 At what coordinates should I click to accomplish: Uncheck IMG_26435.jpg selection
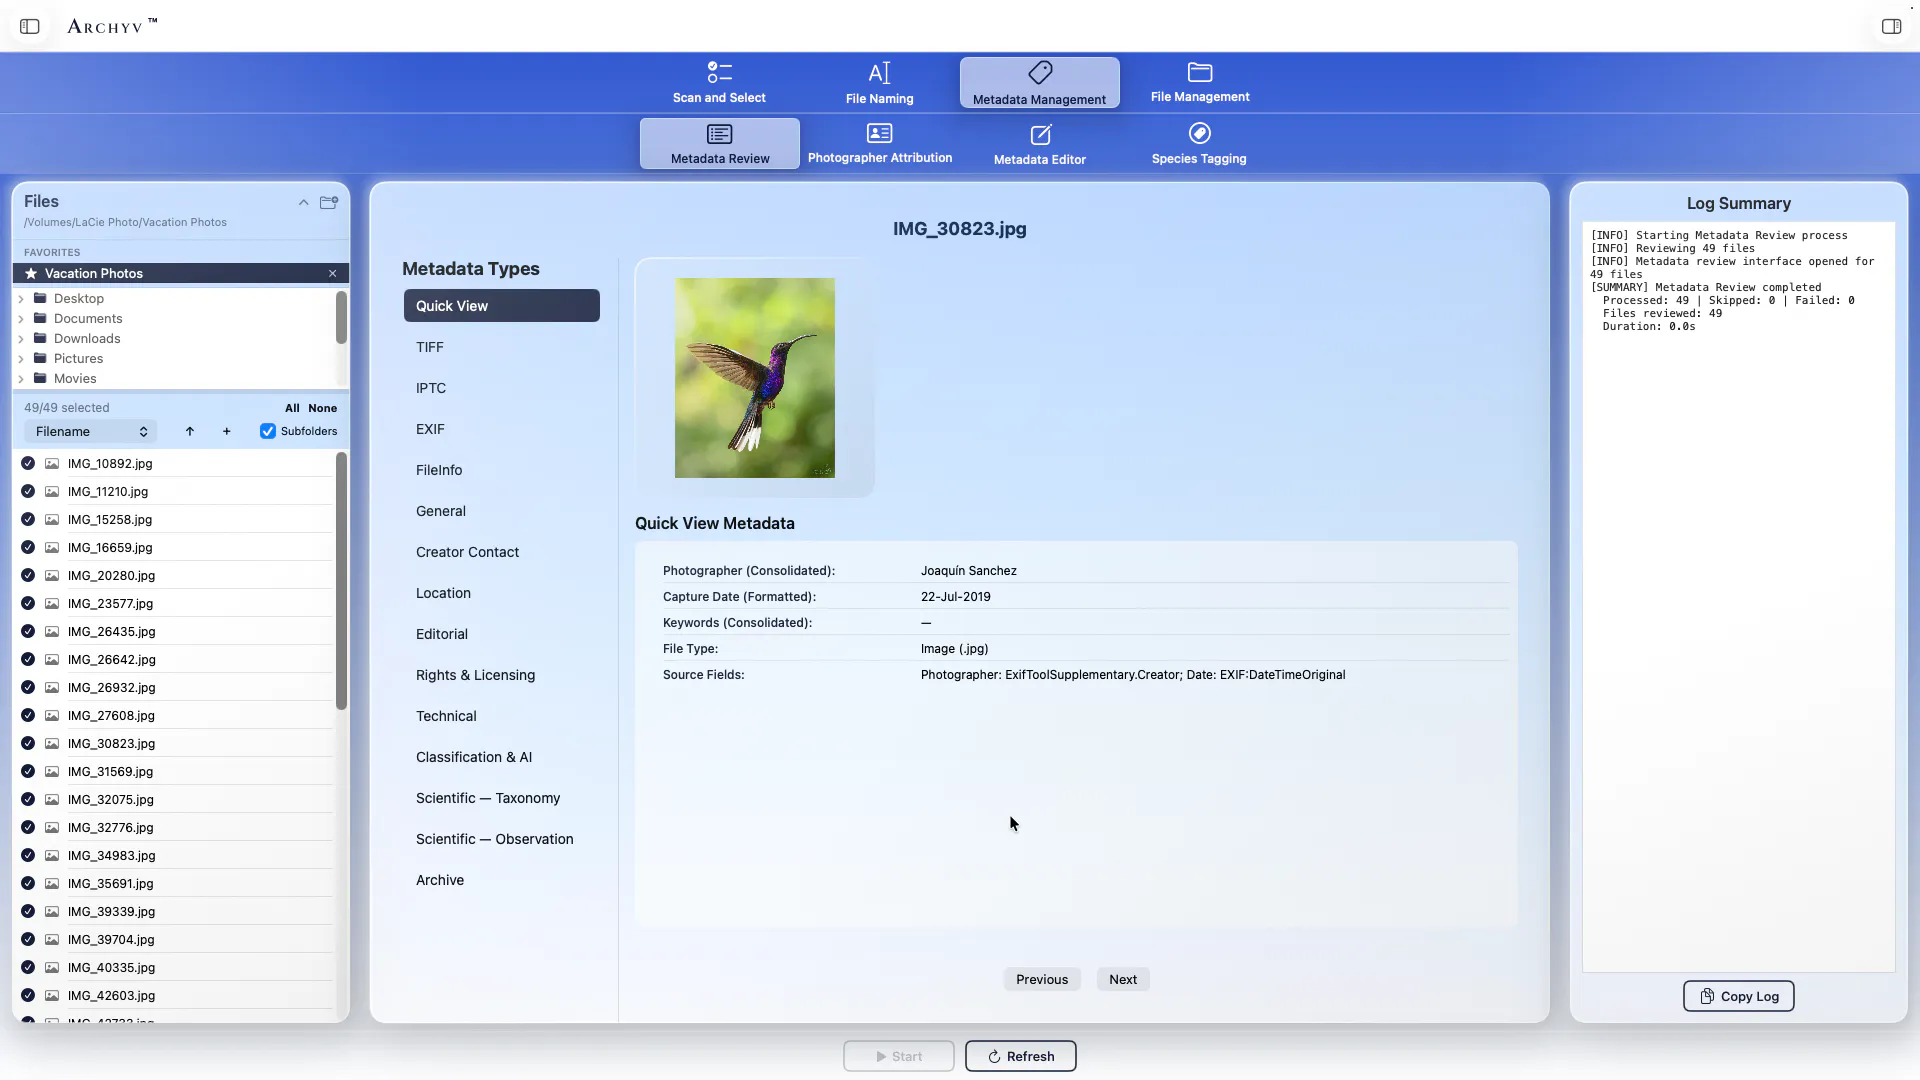coord(28,632)
